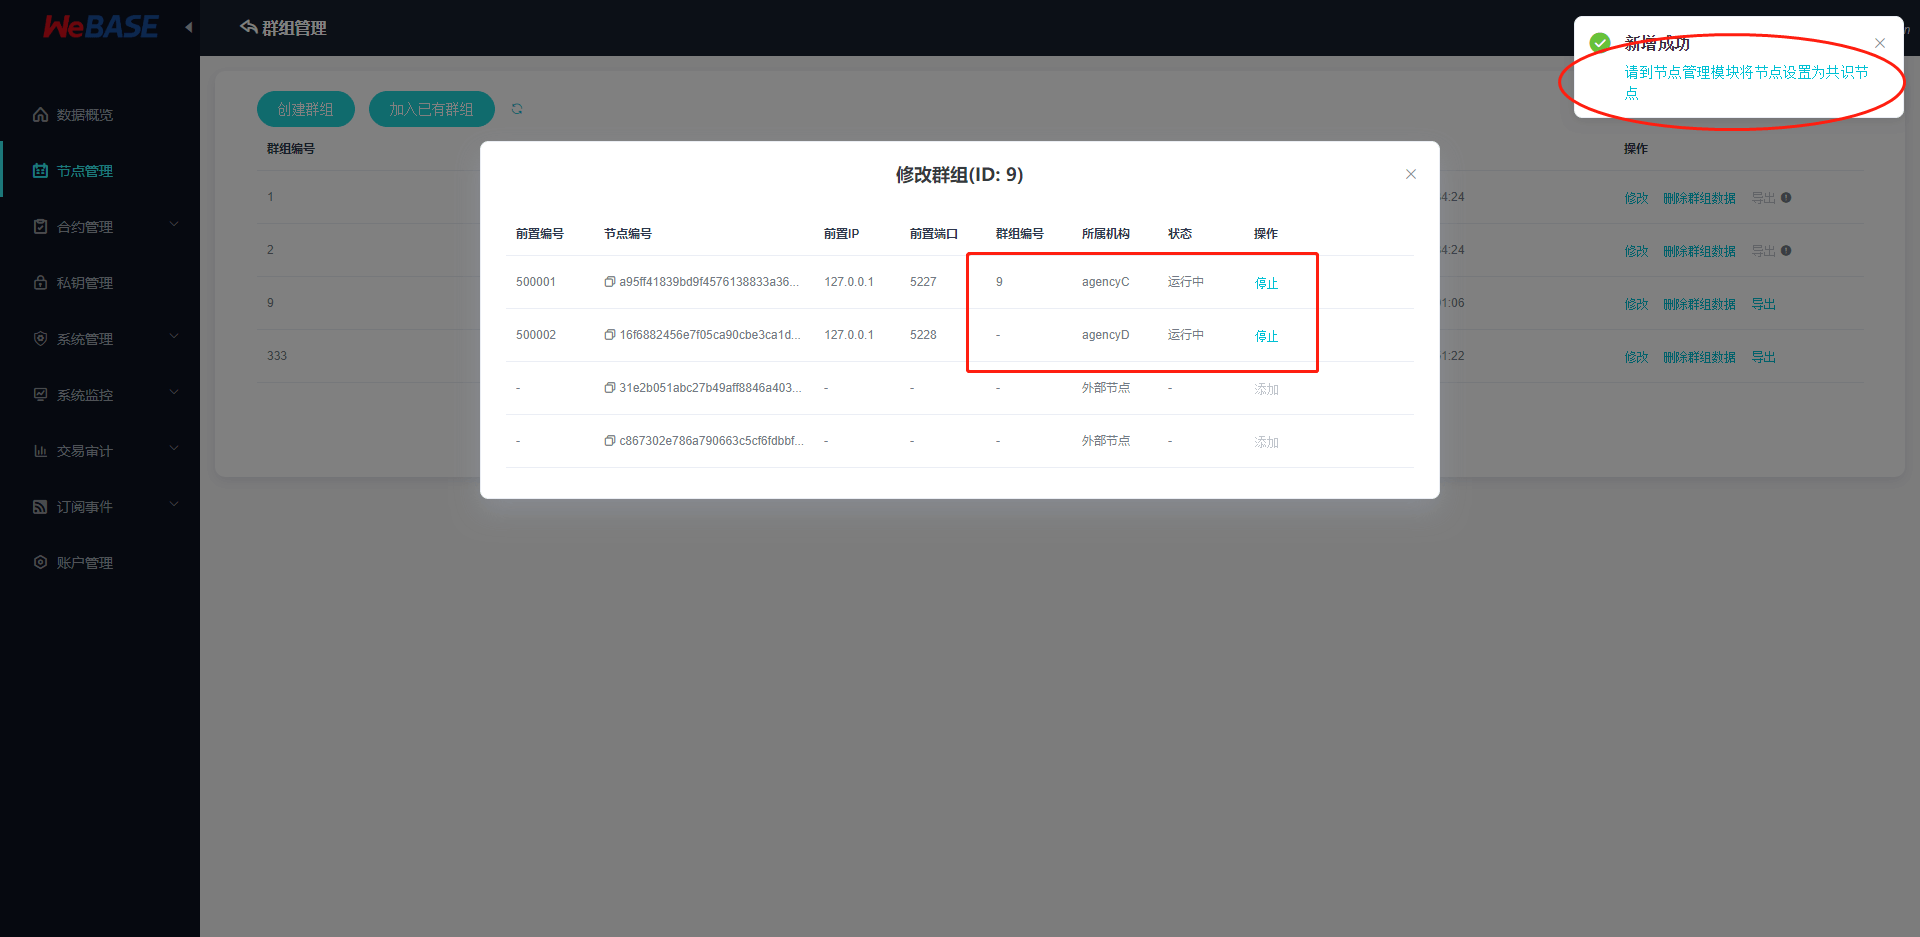Image resolution: width=1920 pixels, height=937 pixels.
Task: Click group number 333 in background table
Action: pyautogui.click(x=277, y=356)
